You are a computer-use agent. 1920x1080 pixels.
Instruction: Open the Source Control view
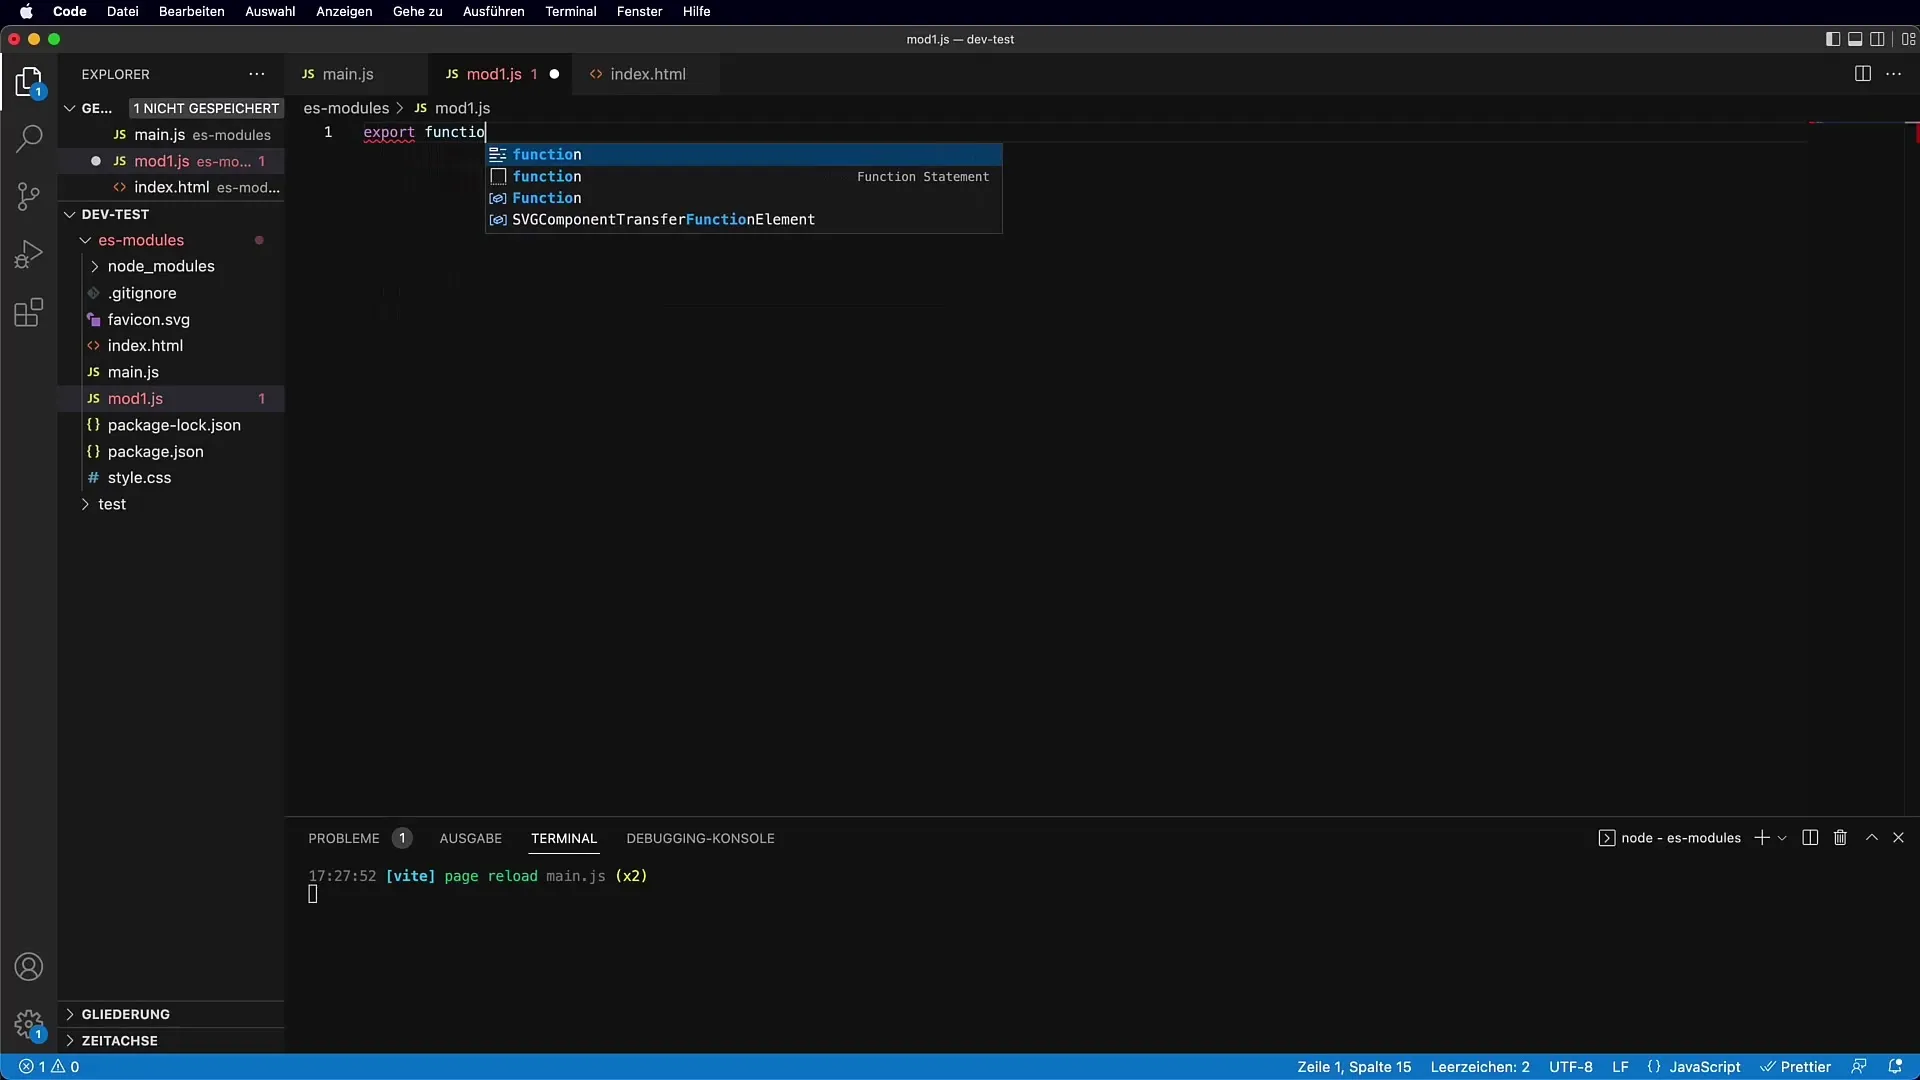(29, 196)
